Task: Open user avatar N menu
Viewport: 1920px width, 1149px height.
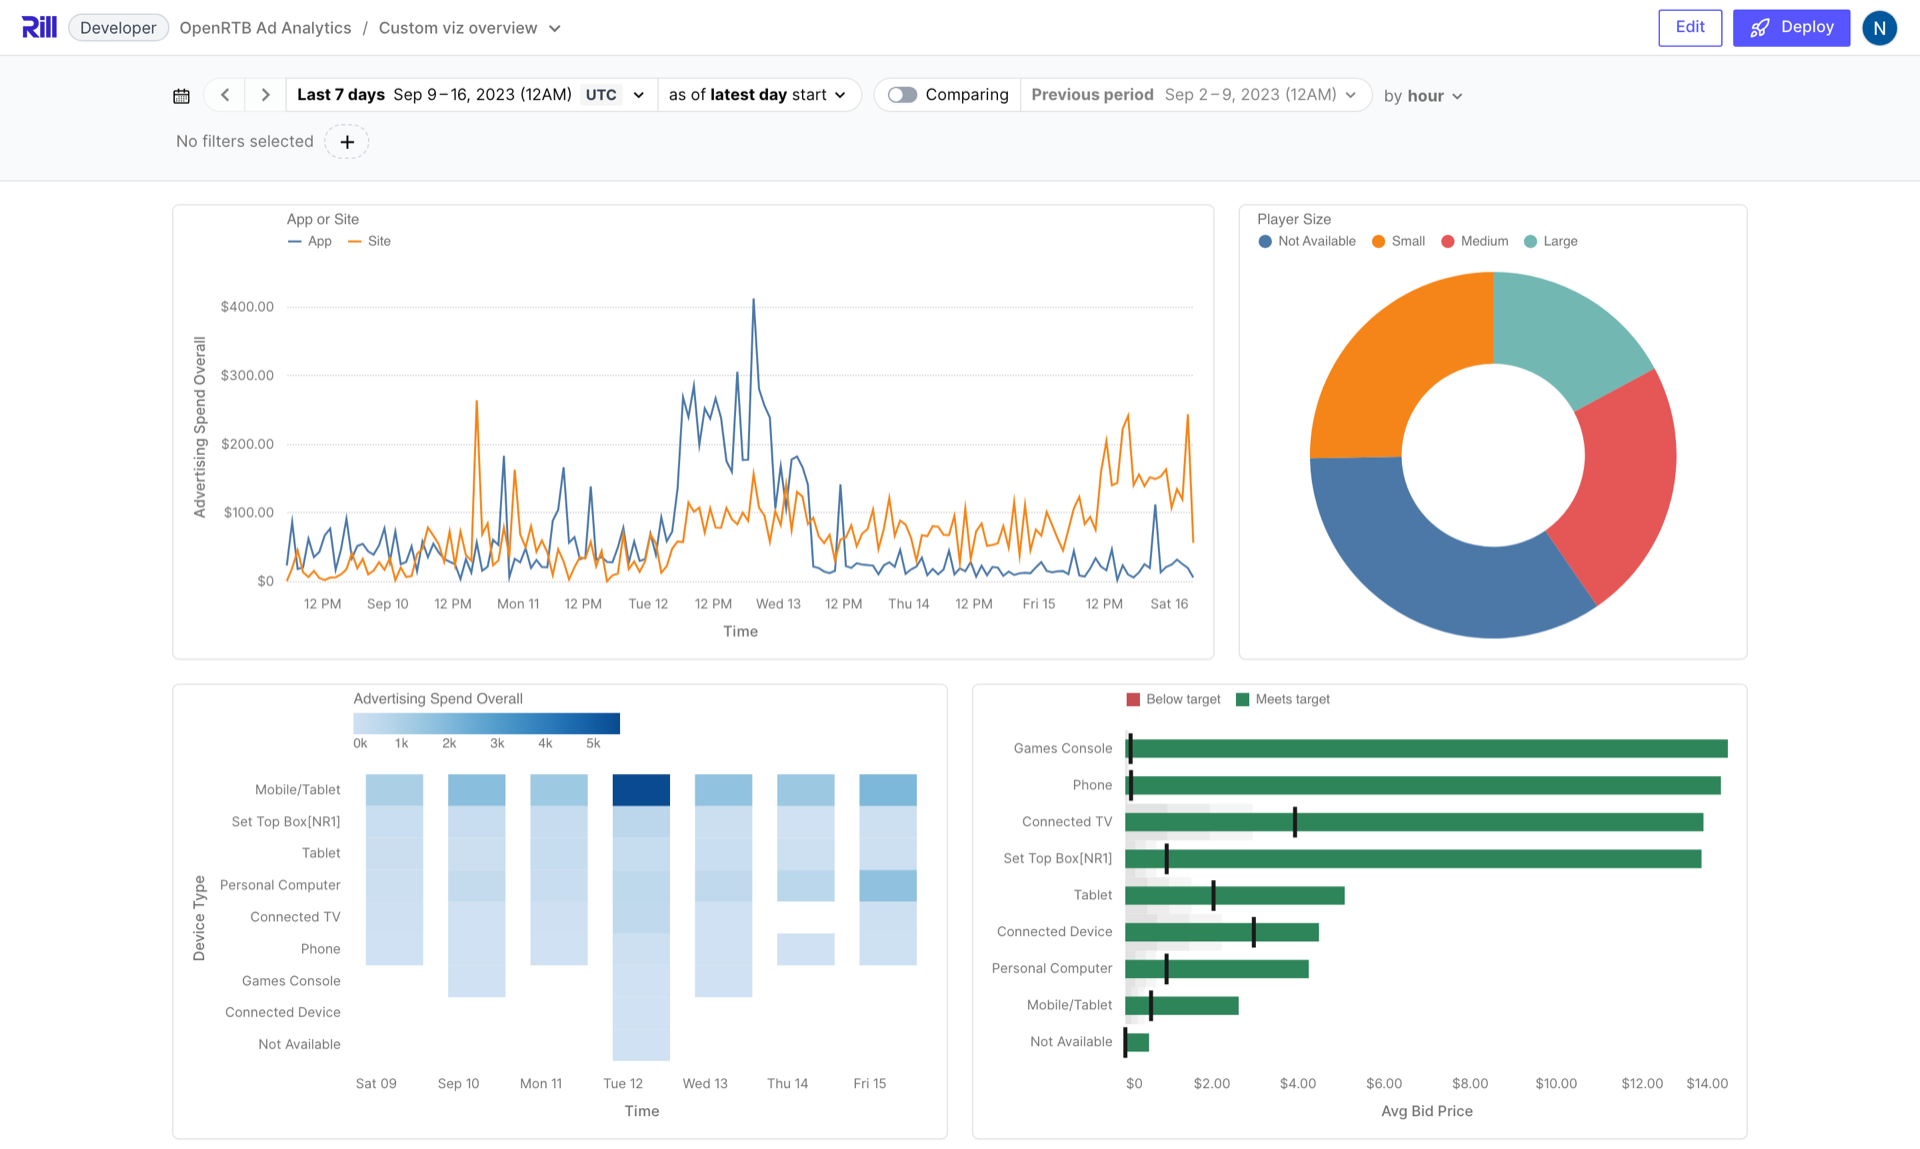Action: (1879, 28)
